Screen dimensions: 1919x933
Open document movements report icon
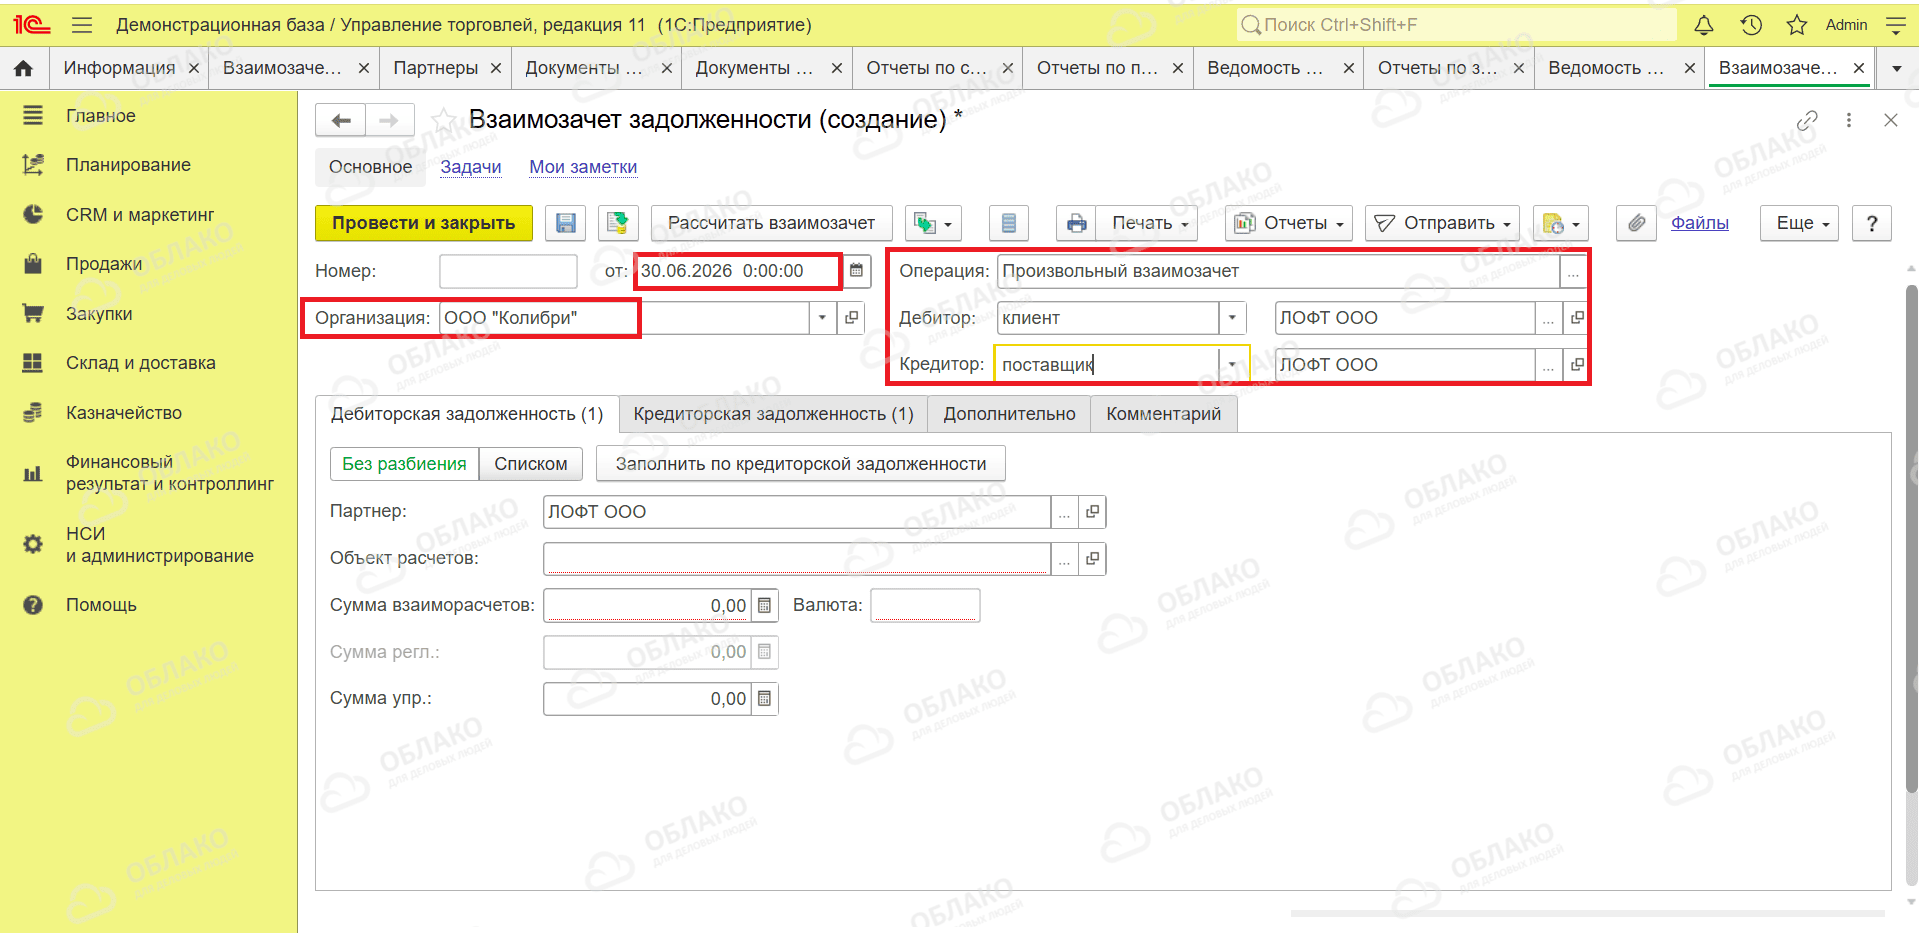[x=1008, y=223]
